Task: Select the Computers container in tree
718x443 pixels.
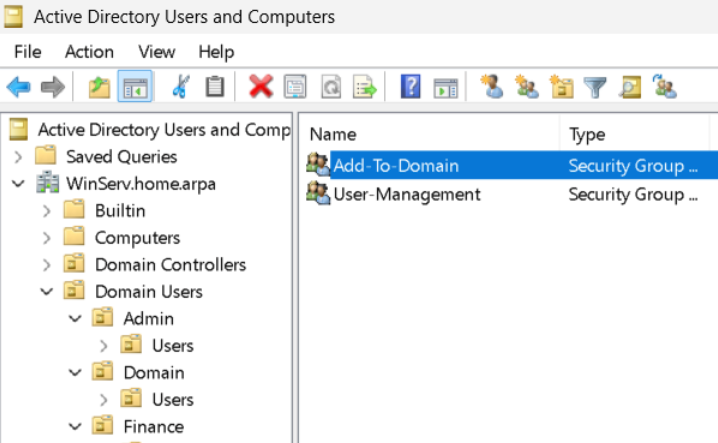Action: [137, 238]
